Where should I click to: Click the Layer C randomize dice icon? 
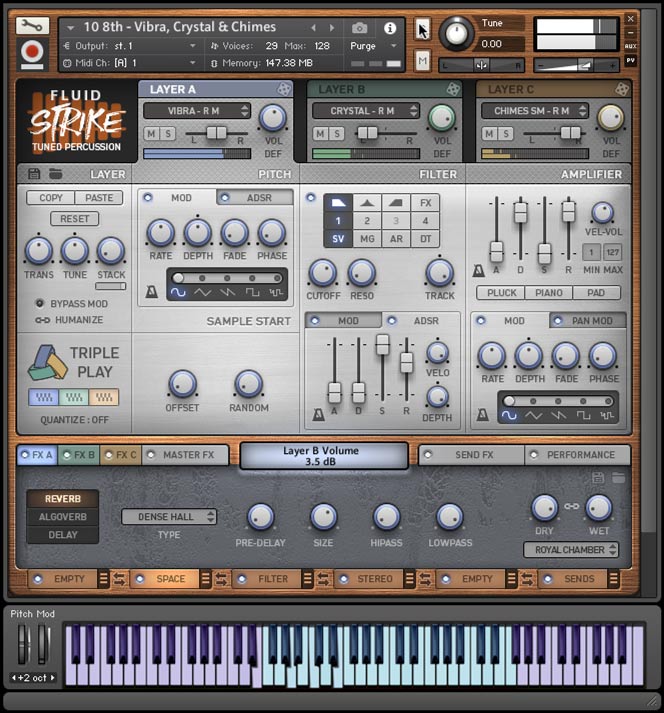(x=622, y=89)
